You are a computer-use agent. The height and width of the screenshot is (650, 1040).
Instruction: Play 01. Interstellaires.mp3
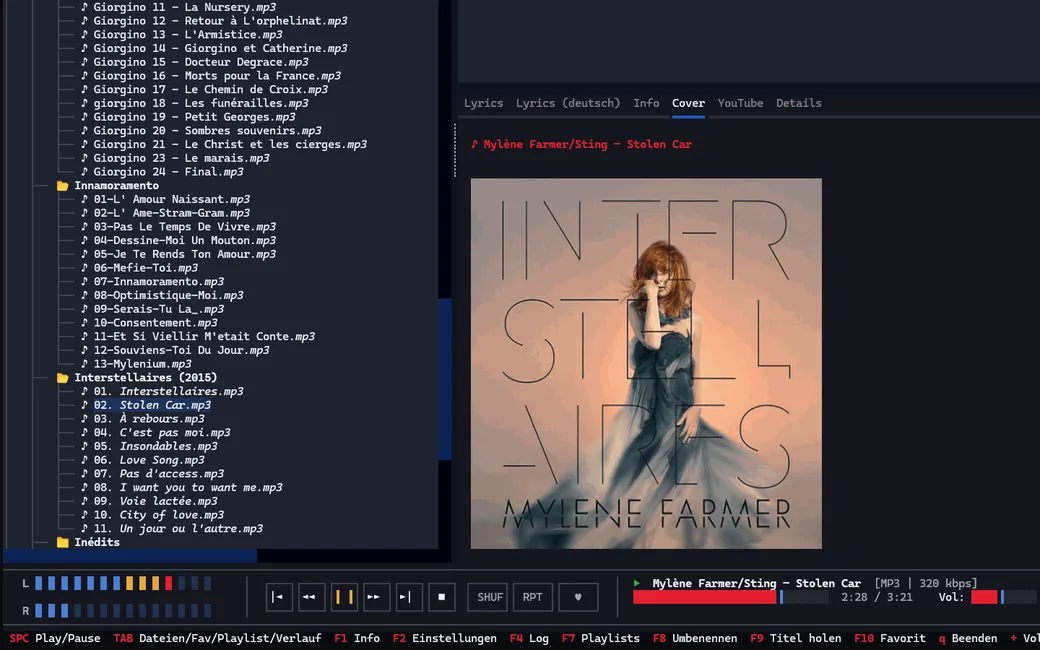click(x=162, y=391)
